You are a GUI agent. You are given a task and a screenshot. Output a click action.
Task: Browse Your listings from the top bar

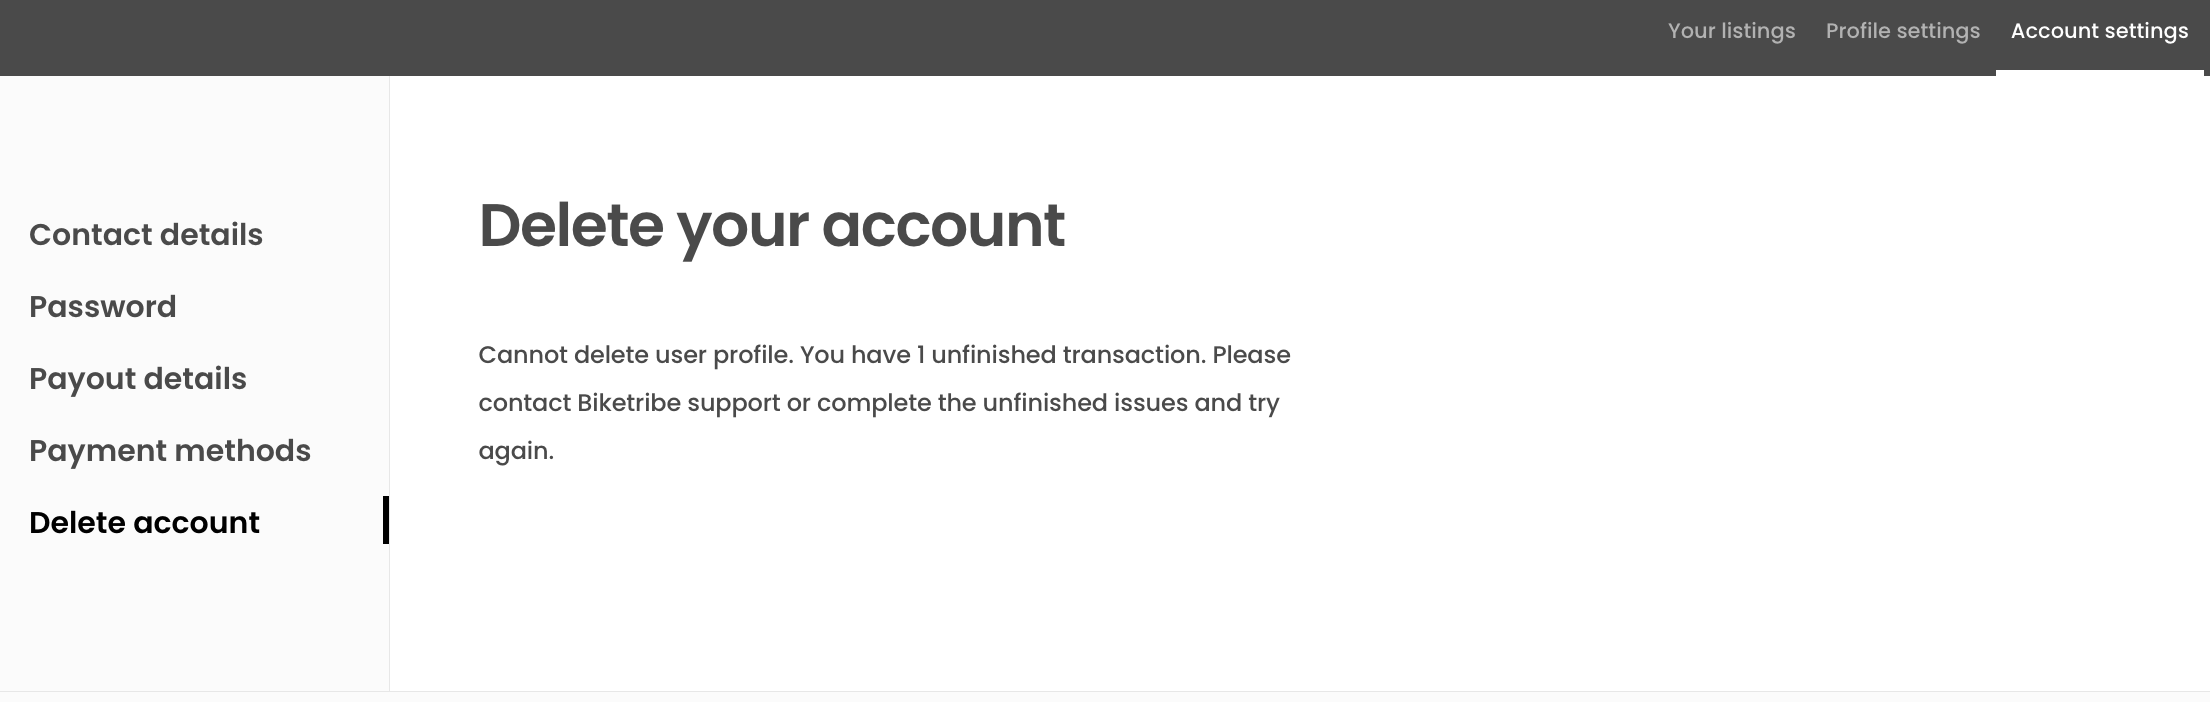[x=1730, y=31]
